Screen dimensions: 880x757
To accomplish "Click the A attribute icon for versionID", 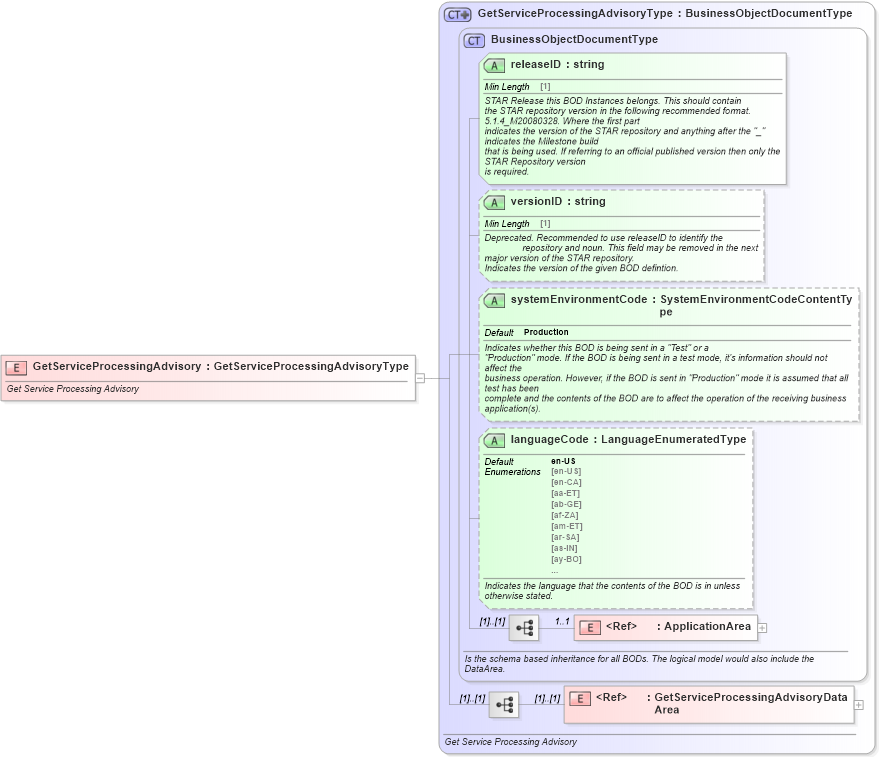I will pyautogui.click(x=494, y=203).
